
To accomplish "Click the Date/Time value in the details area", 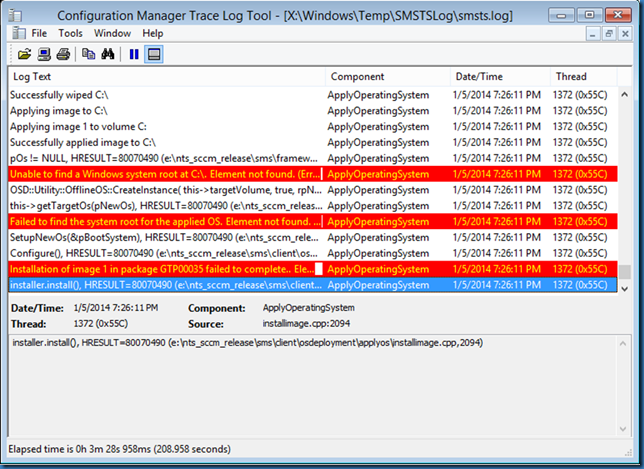I will tap(116, 308).
